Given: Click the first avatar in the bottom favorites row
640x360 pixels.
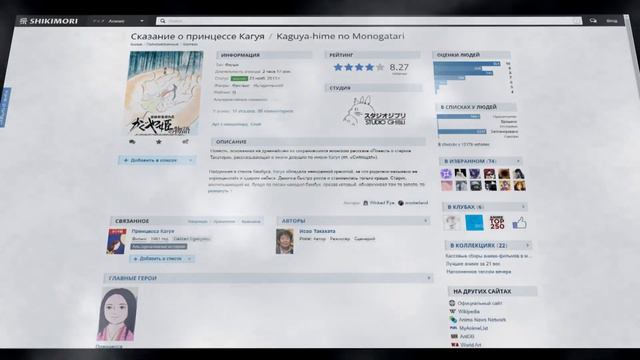Looking at the screenshot, I should [447, 186].
